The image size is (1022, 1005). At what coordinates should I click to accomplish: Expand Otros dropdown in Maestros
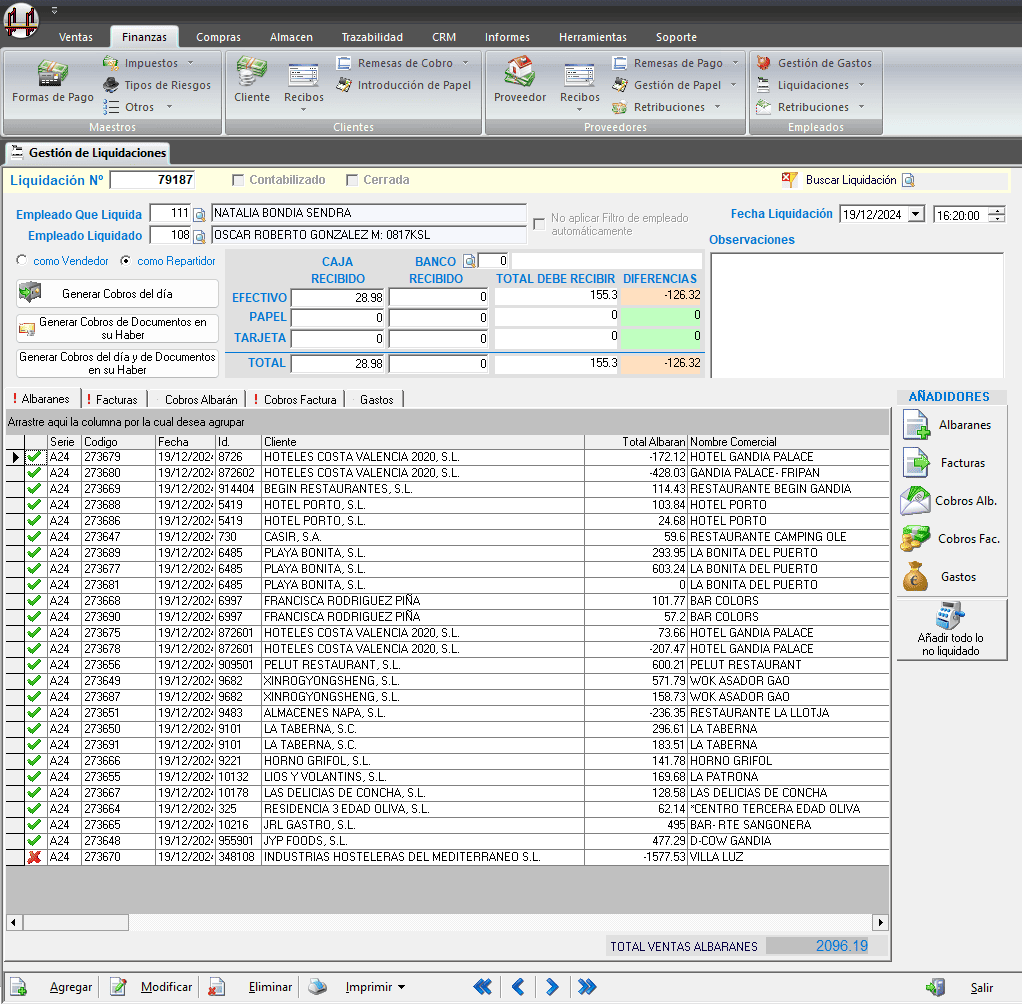[x=169, y=107]
